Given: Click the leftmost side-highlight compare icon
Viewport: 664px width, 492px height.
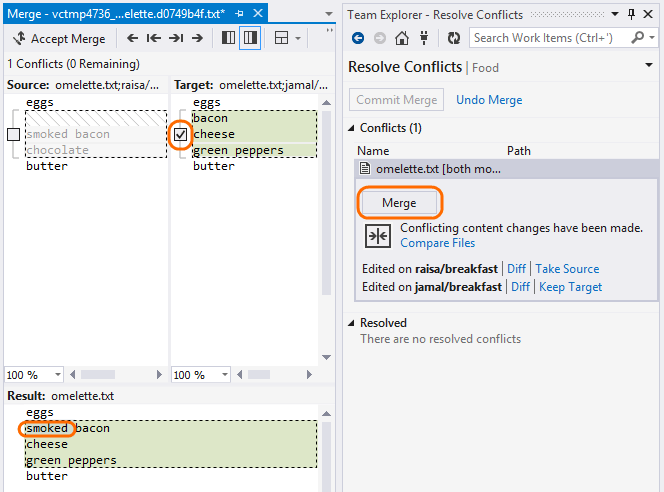Looking at the screenshot, I should pos(228,38).
